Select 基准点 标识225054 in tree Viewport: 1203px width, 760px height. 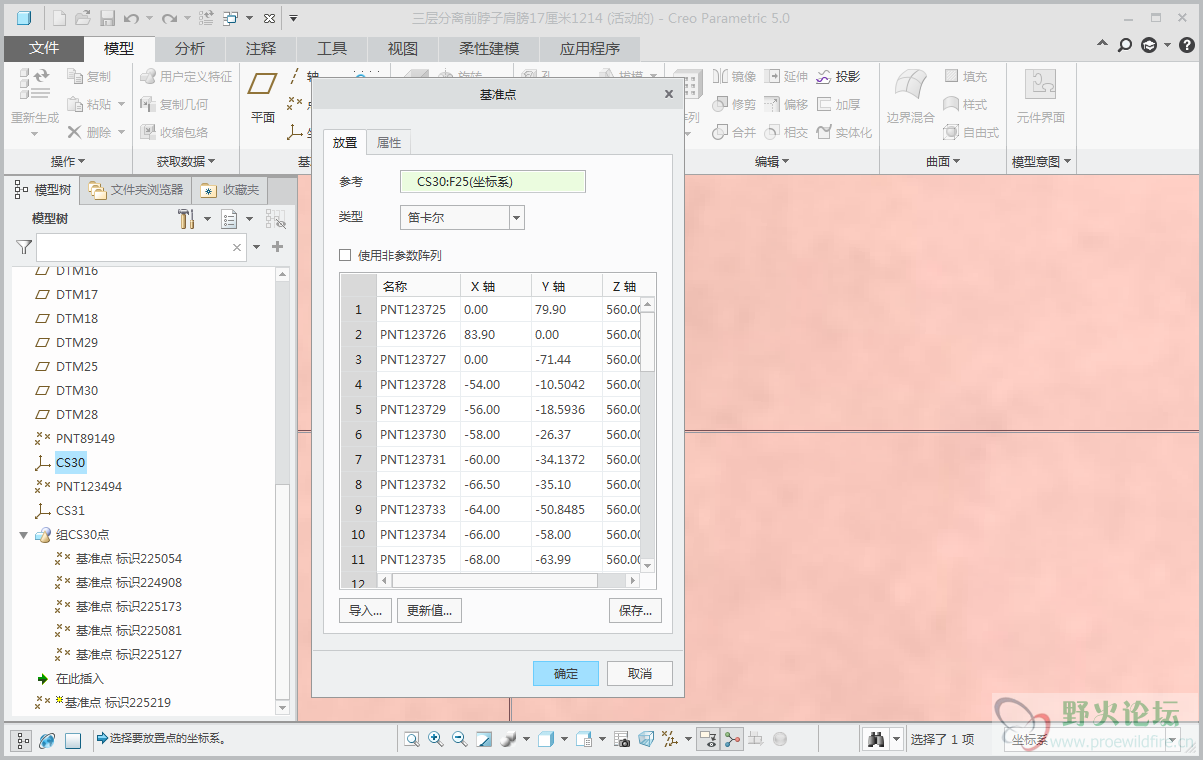(x=129, y=559)
